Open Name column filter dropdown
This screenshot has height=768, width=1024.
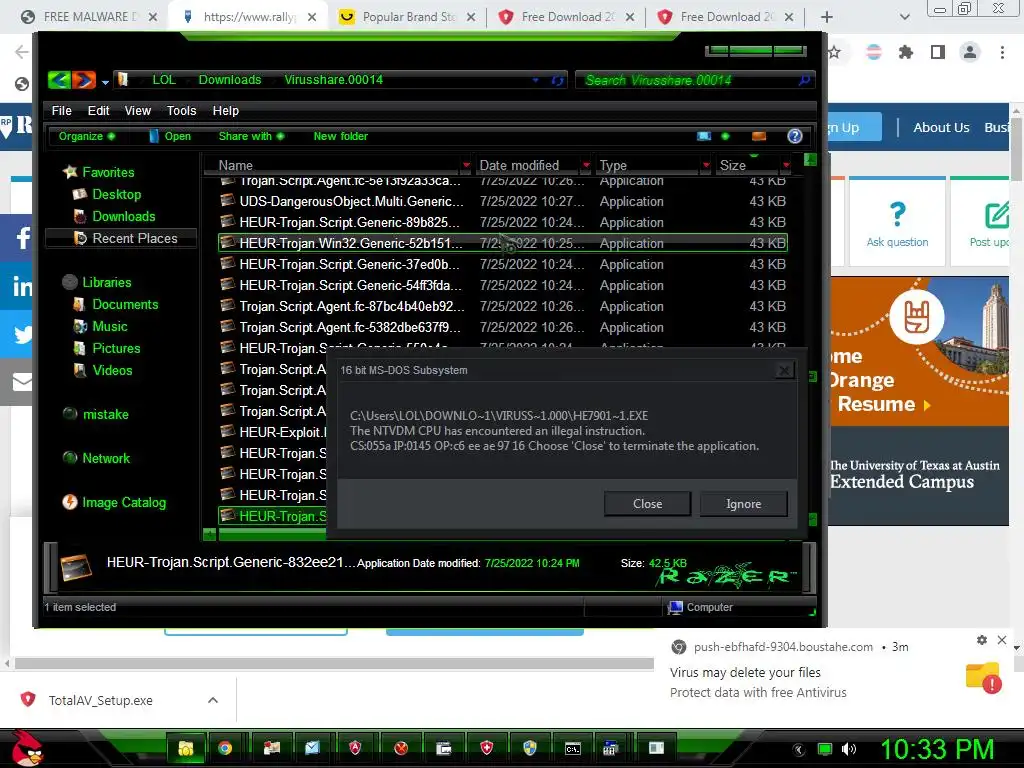point(466,165)
